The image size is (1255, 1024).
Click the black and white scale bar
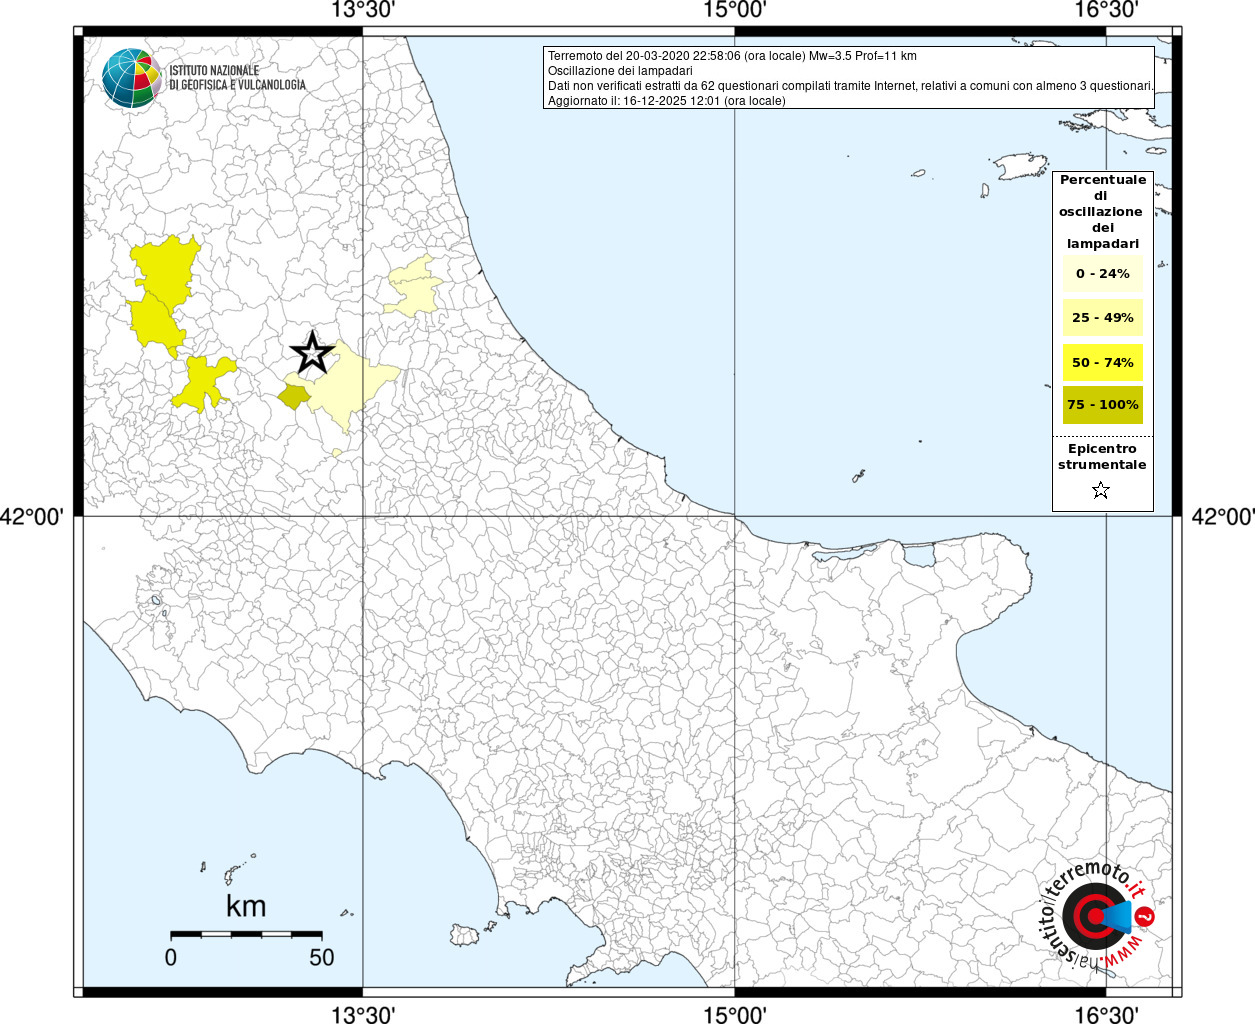tap(247, 934)
